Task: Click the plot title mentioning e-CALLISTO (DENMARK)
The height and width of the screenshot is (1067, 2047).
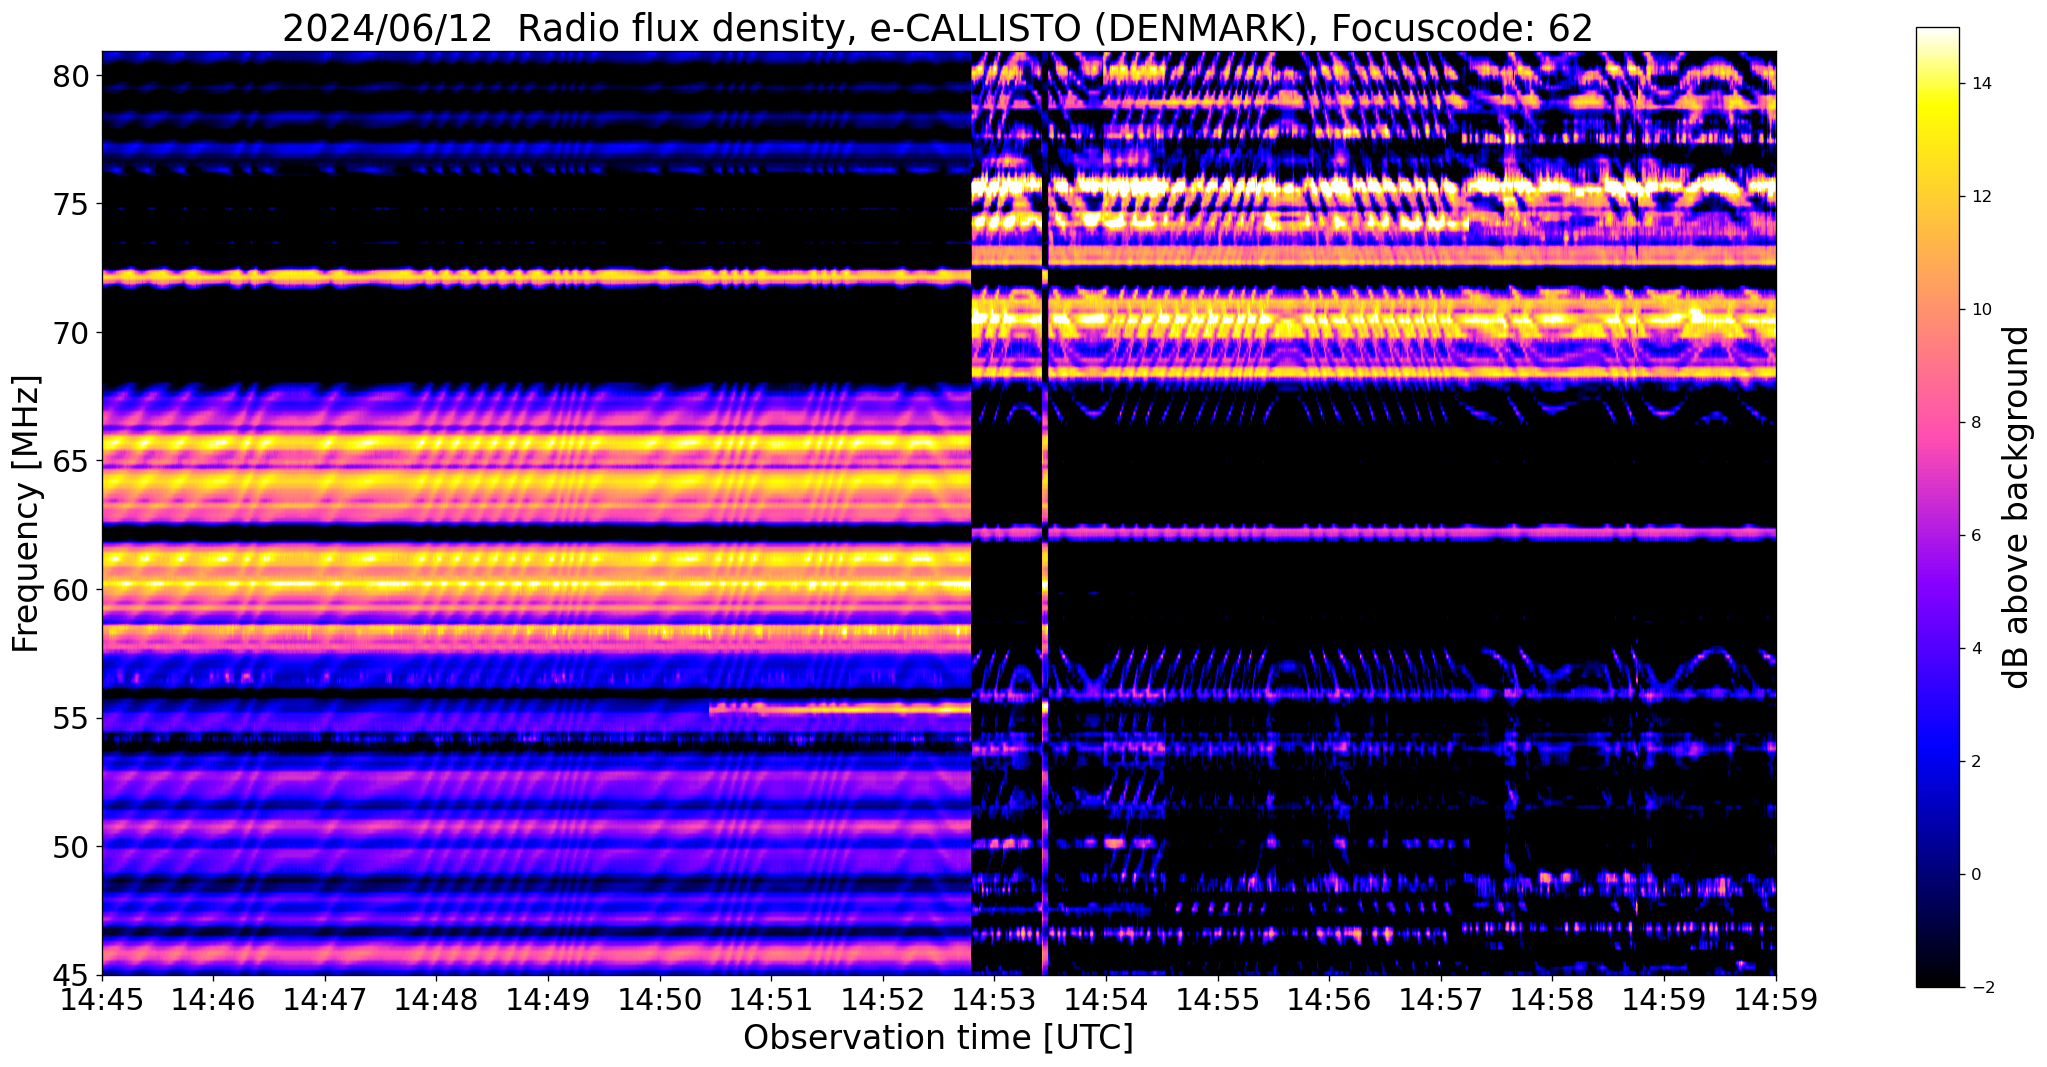Action: [937, 28]
